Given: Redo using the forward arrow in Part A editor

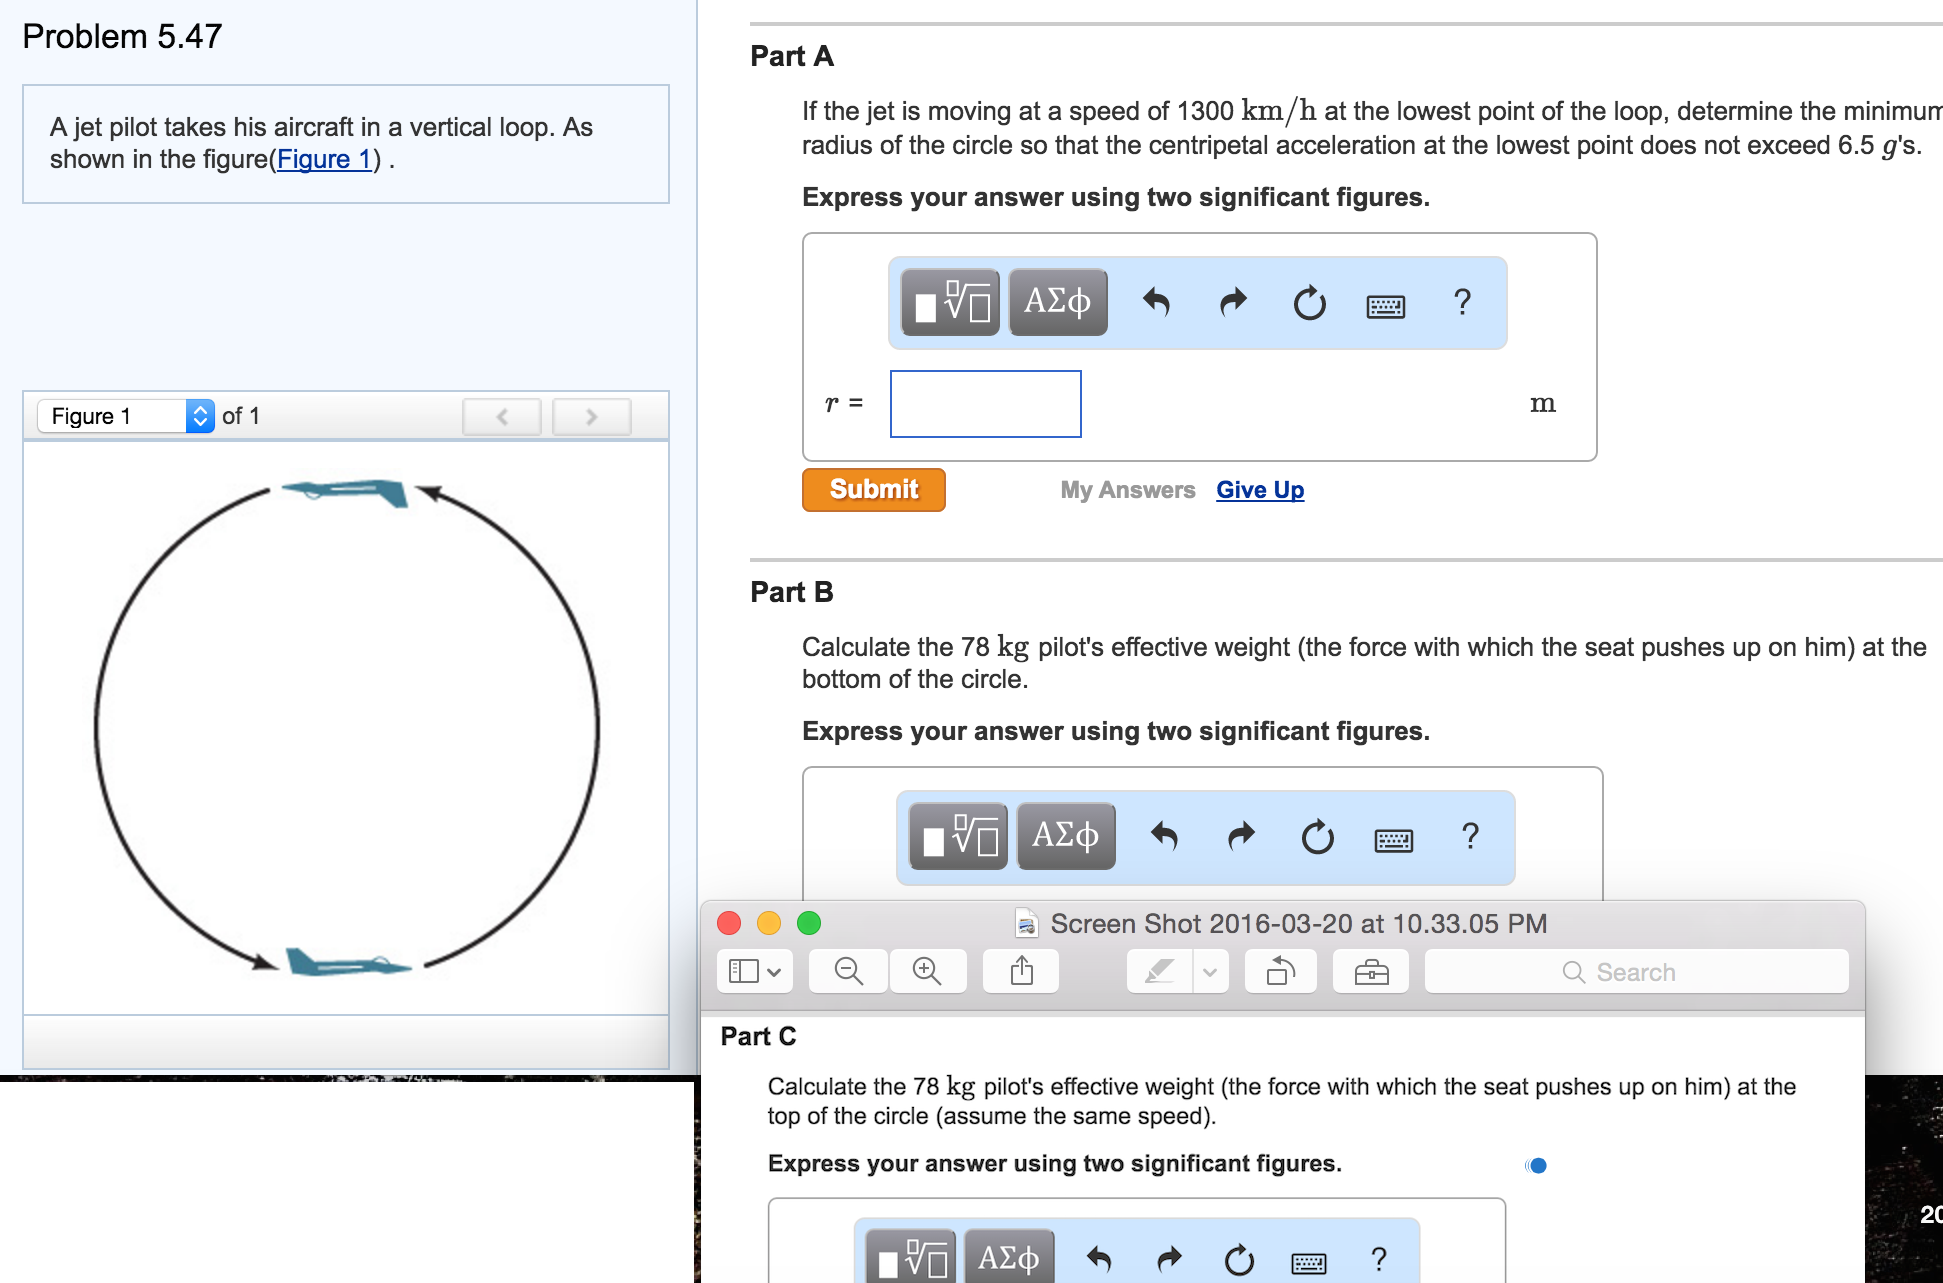Looking at the screenshot, I should click(1232, 303).
